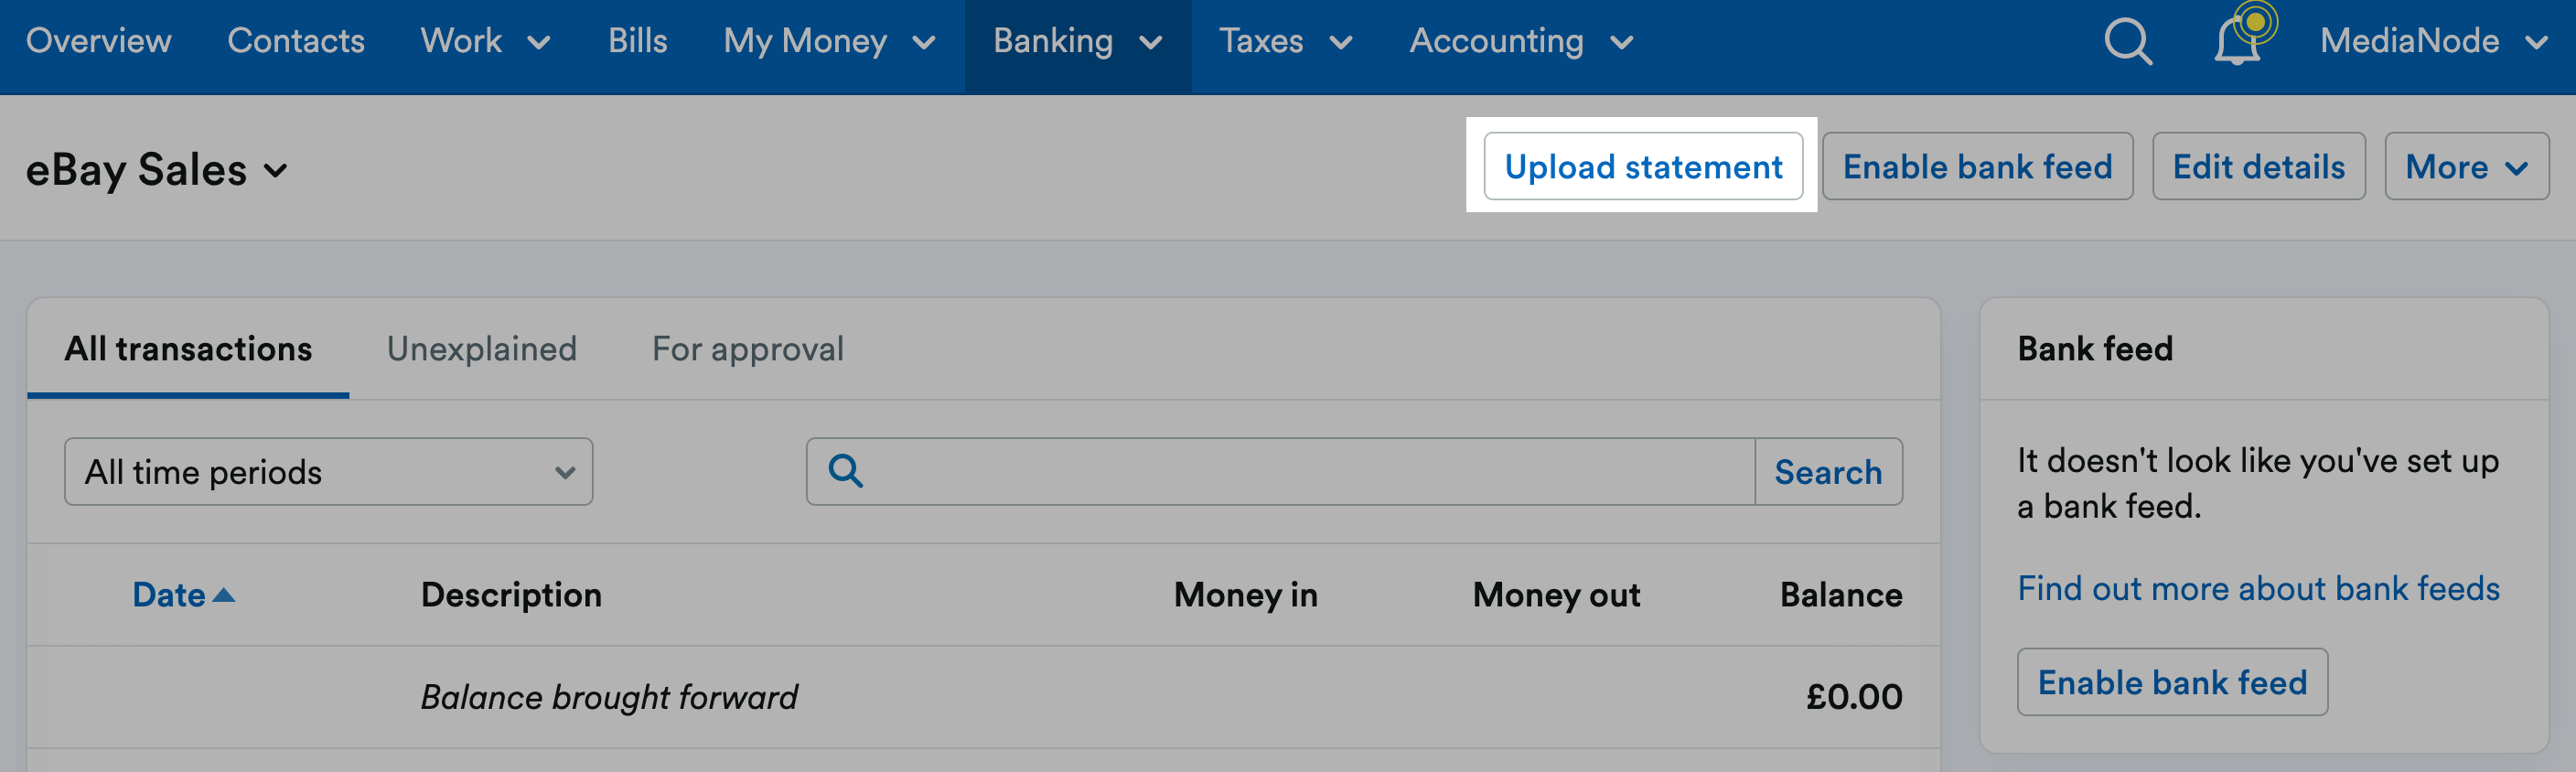
Task: Sort by the Date ascending arrow
Action: (224, 595)
